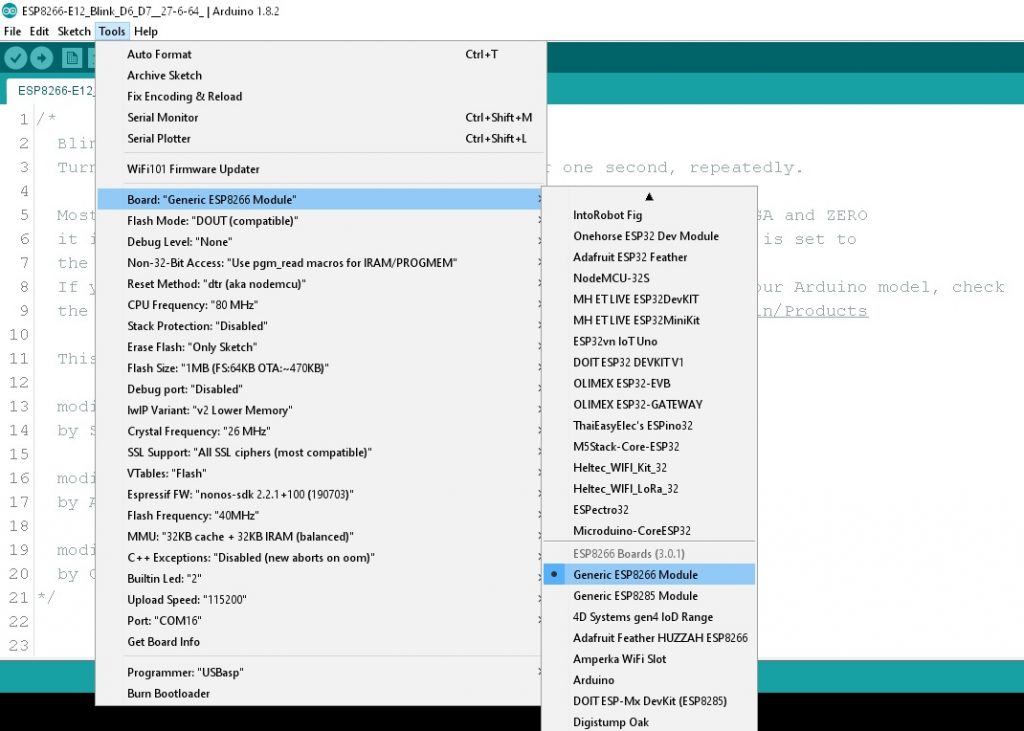The image size is (1024, 731).
Task: Expand Crystal Frequency: 26 MHz submenu
Action: [320, 431]
